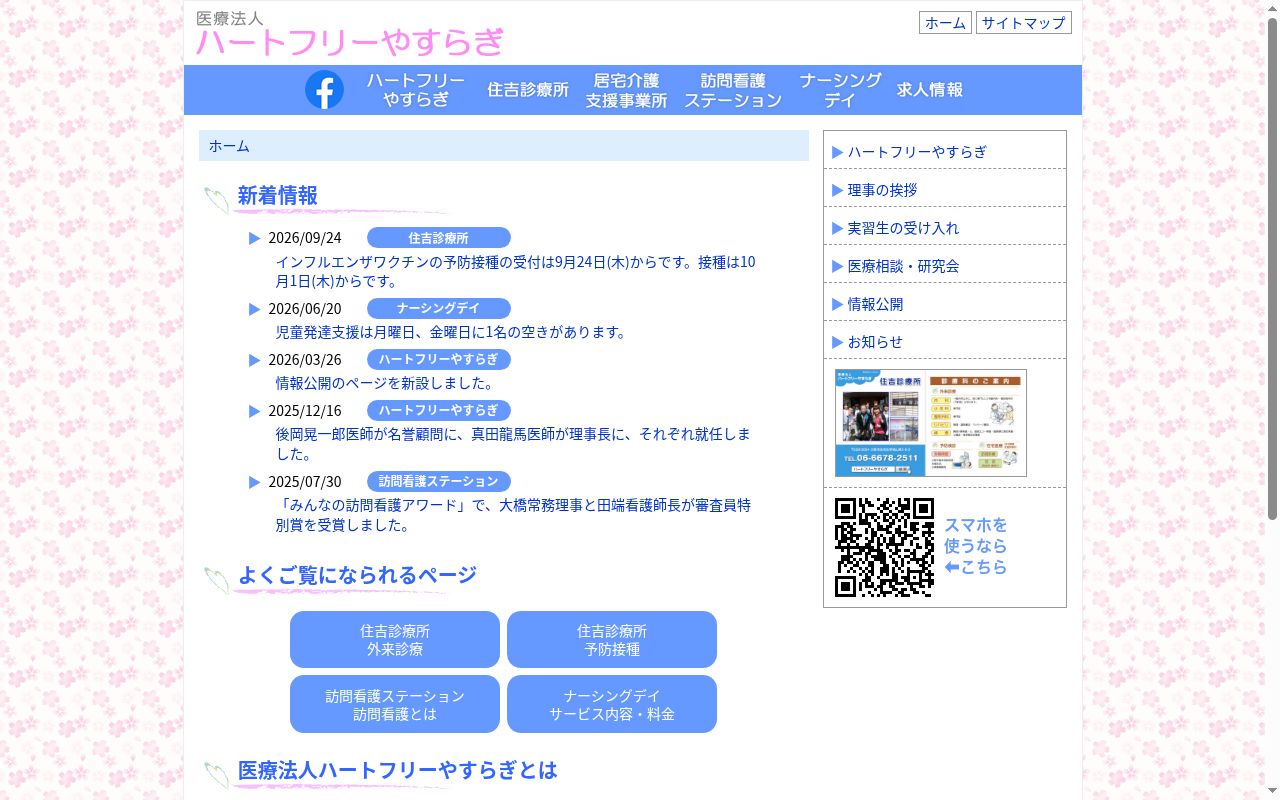Viewport: 1280px width, 800px height.
Task: Click the 新着情報 heading
Action: click(x=277, y=196)
